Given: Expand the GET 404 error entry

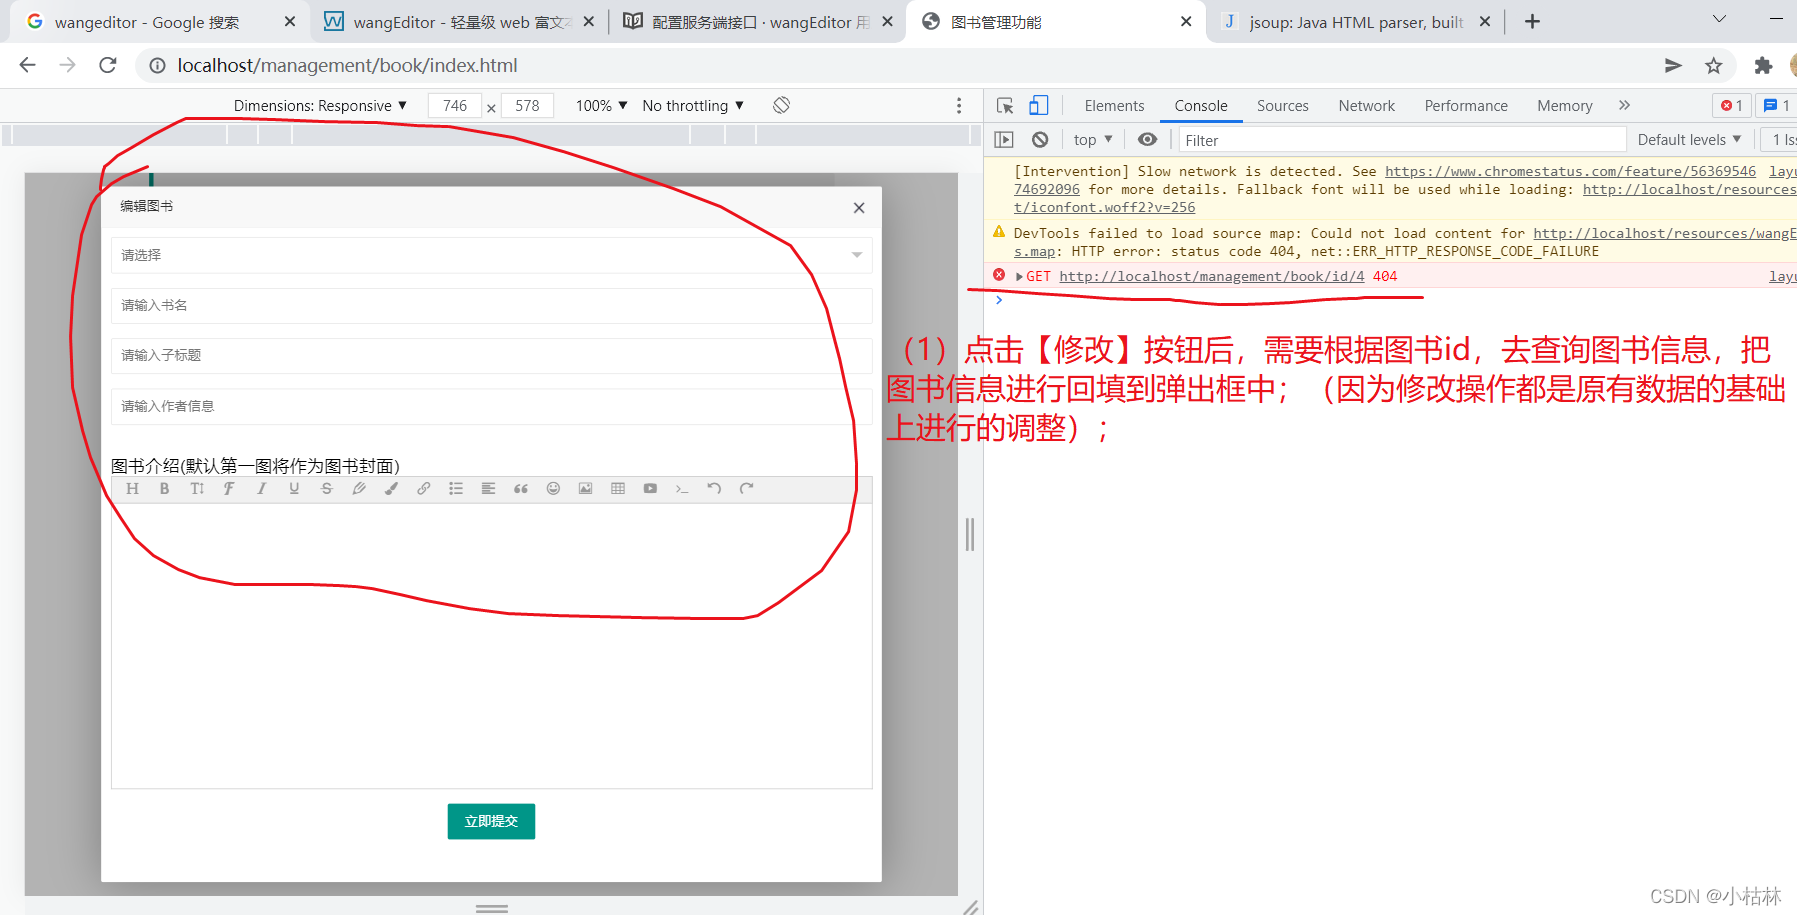Looking at the screenshot, I should coord(1019,277).
